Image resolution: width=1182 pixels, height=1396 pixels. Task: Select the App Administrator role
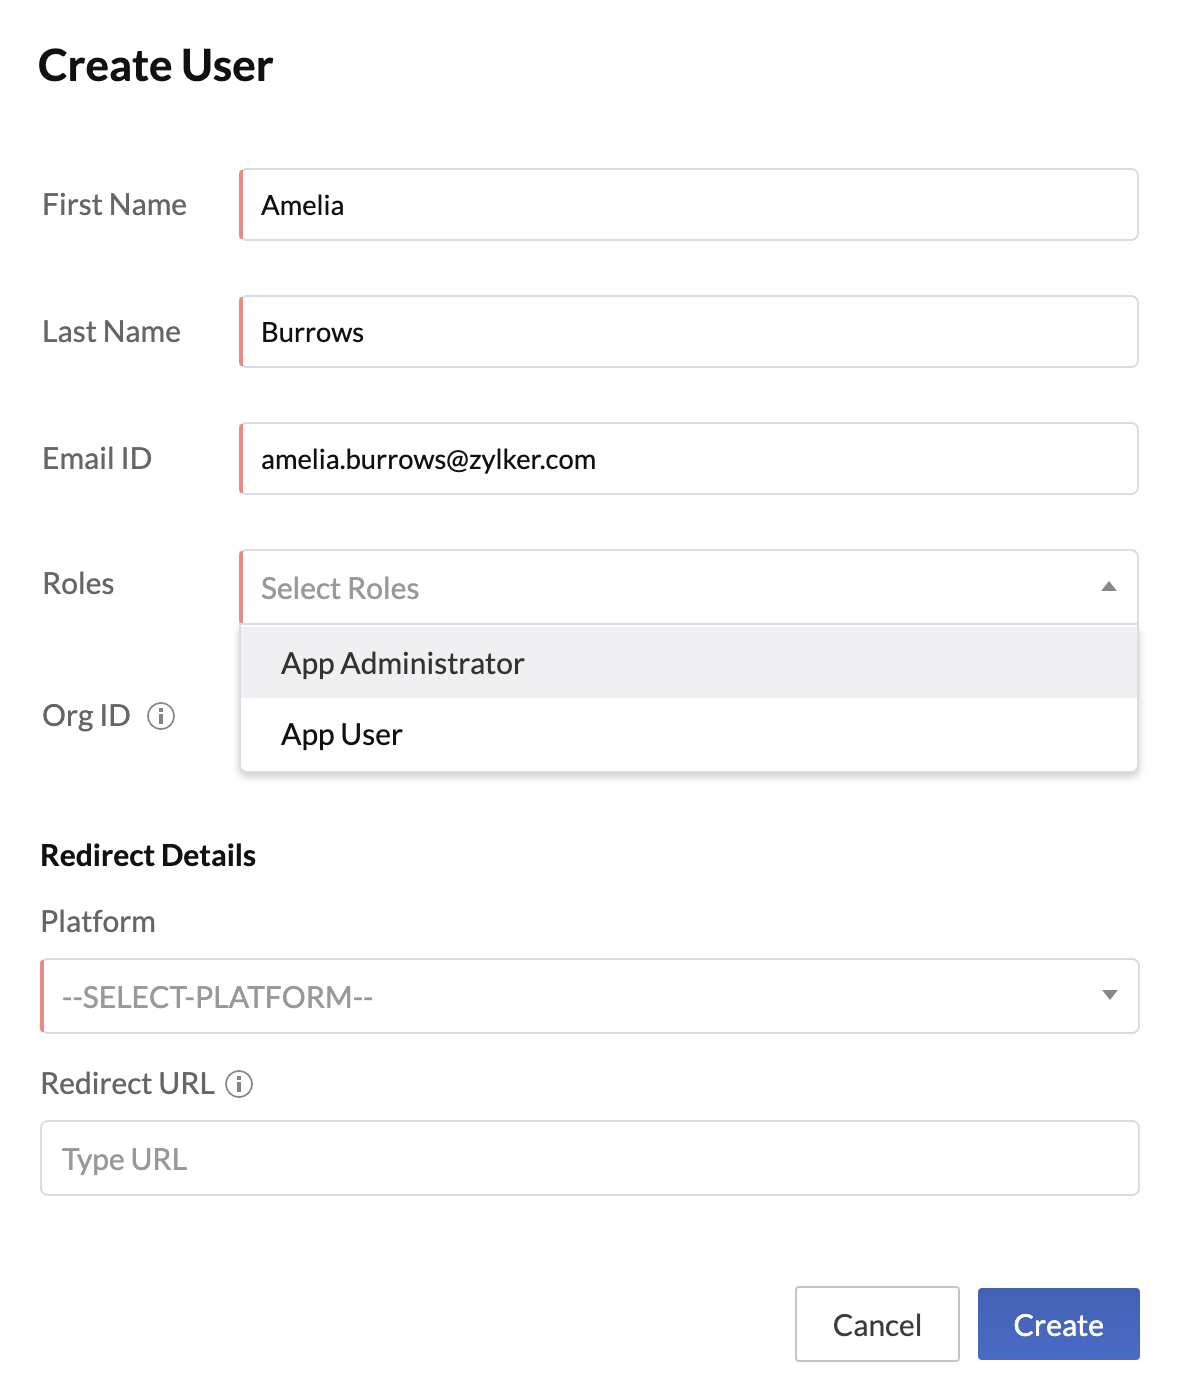[401, 663]
